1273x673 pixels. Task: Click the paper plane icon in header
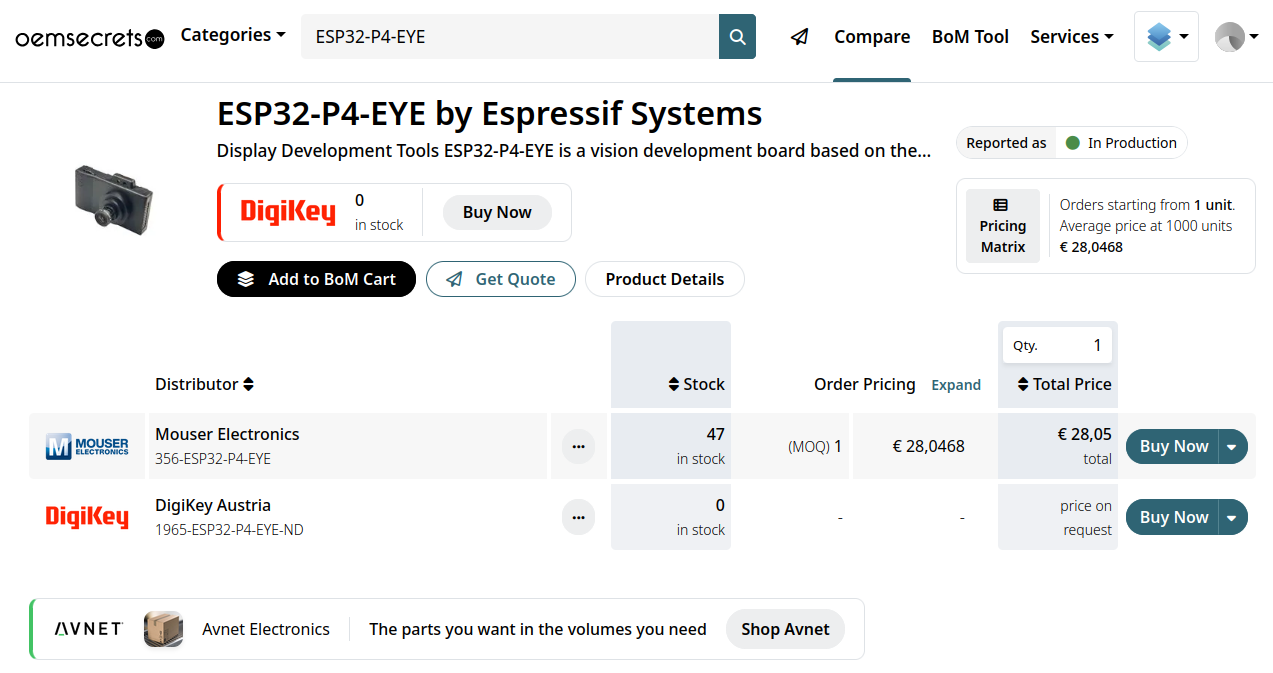(x=799, y=37)
